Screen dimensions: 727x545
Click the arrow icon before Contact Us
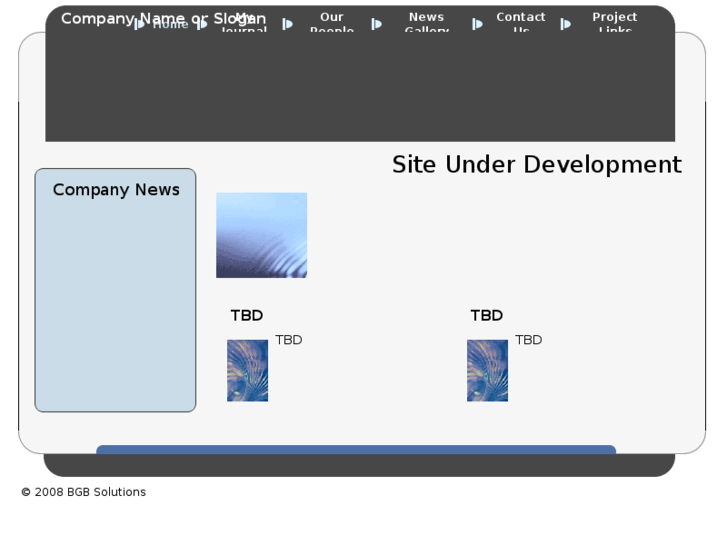477,24
